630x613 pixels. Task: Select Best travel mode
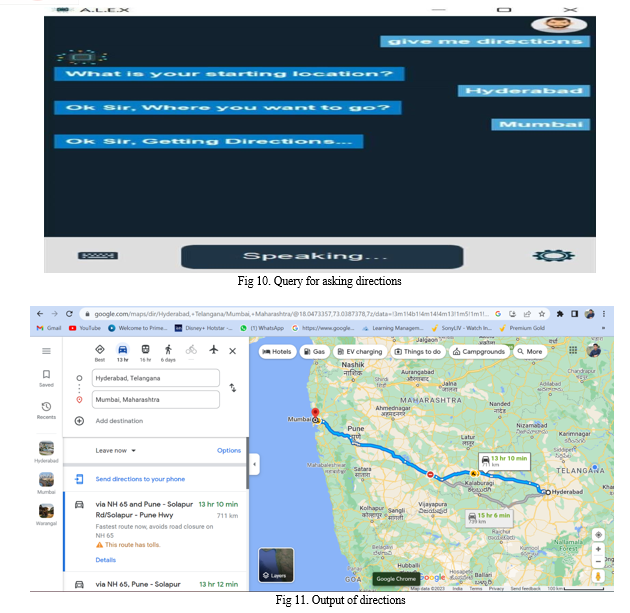click(100, 353)
